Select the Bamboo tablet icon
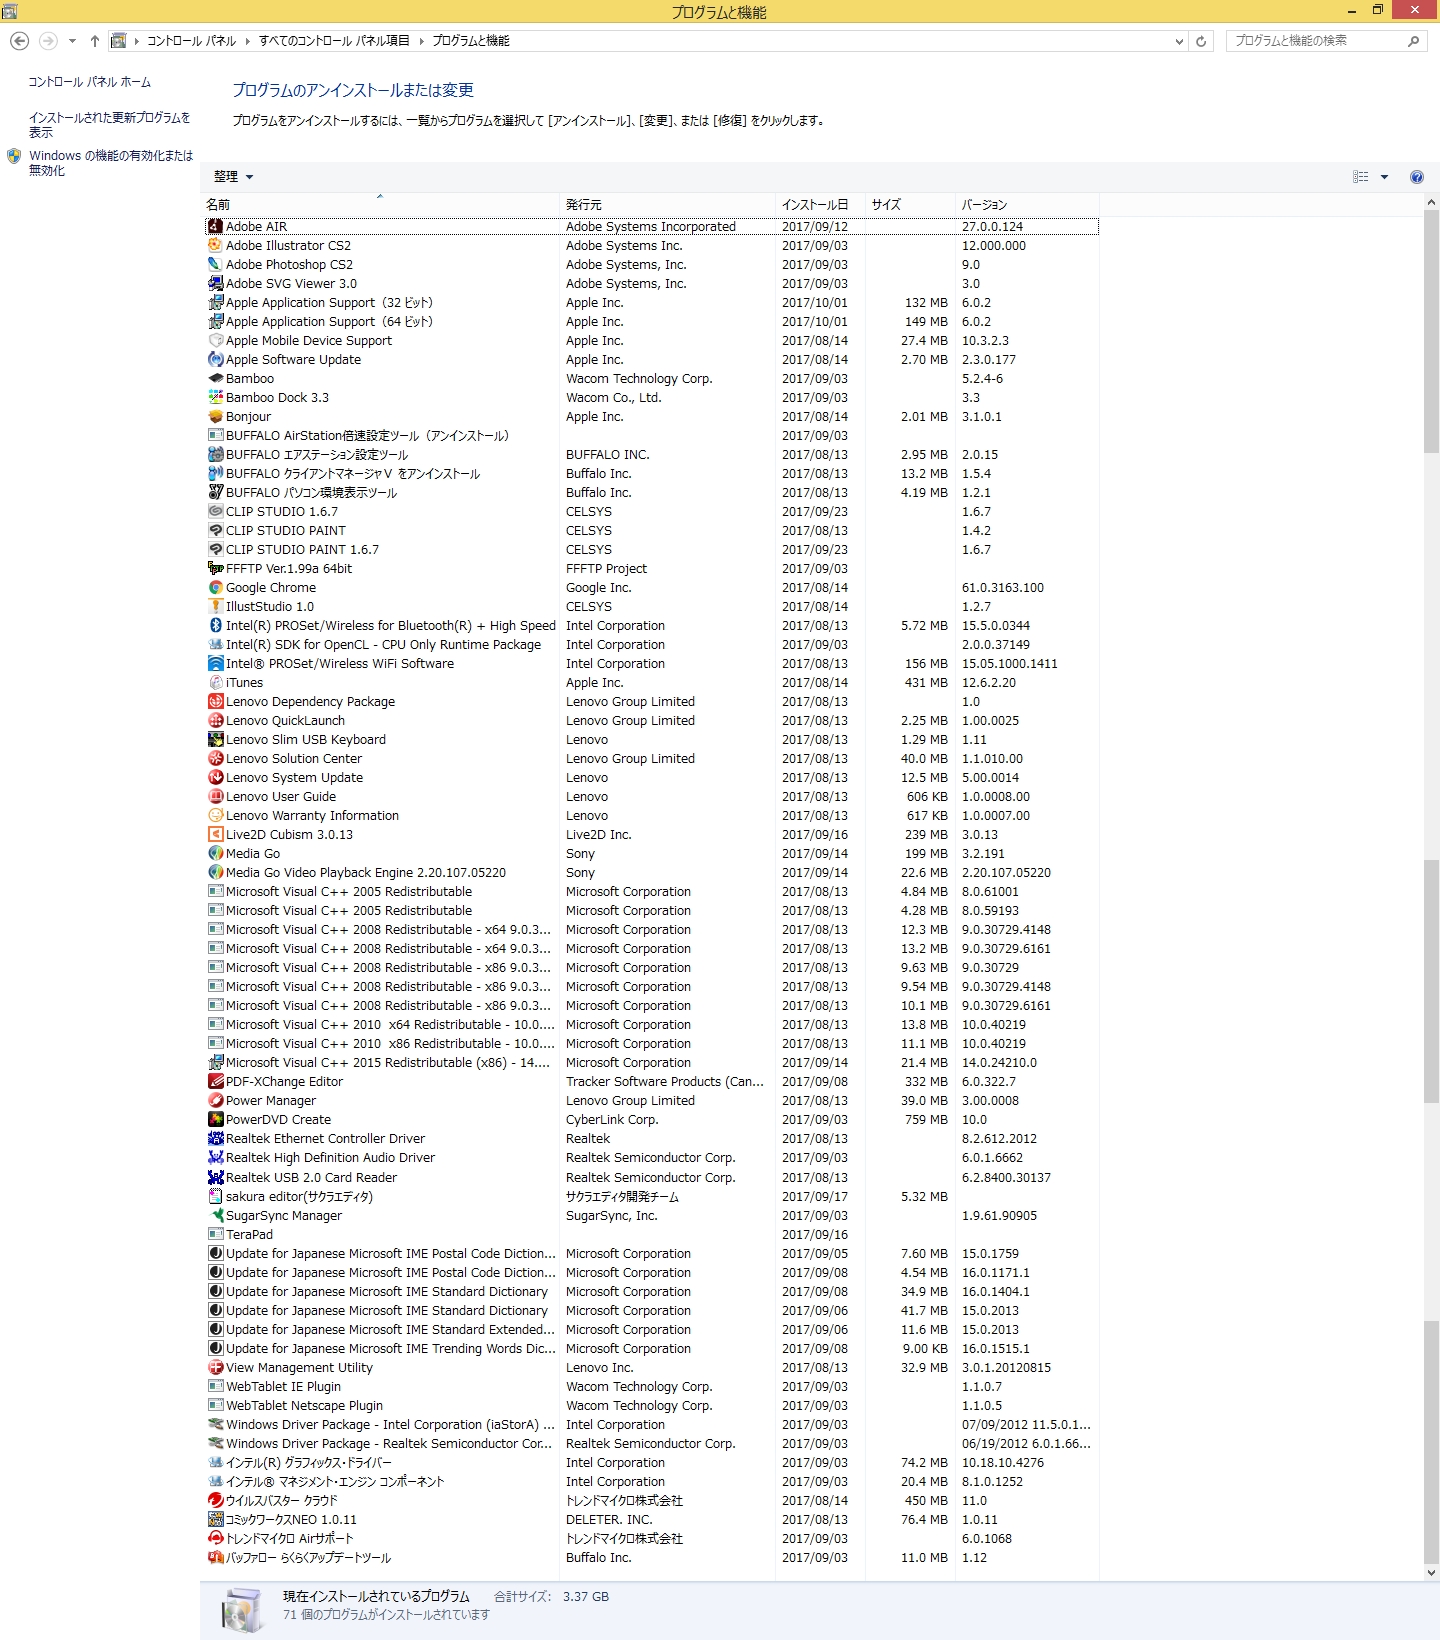The width and height of the screenshot is (1440, 1640). pyautogui.click(x=215, y=379)
